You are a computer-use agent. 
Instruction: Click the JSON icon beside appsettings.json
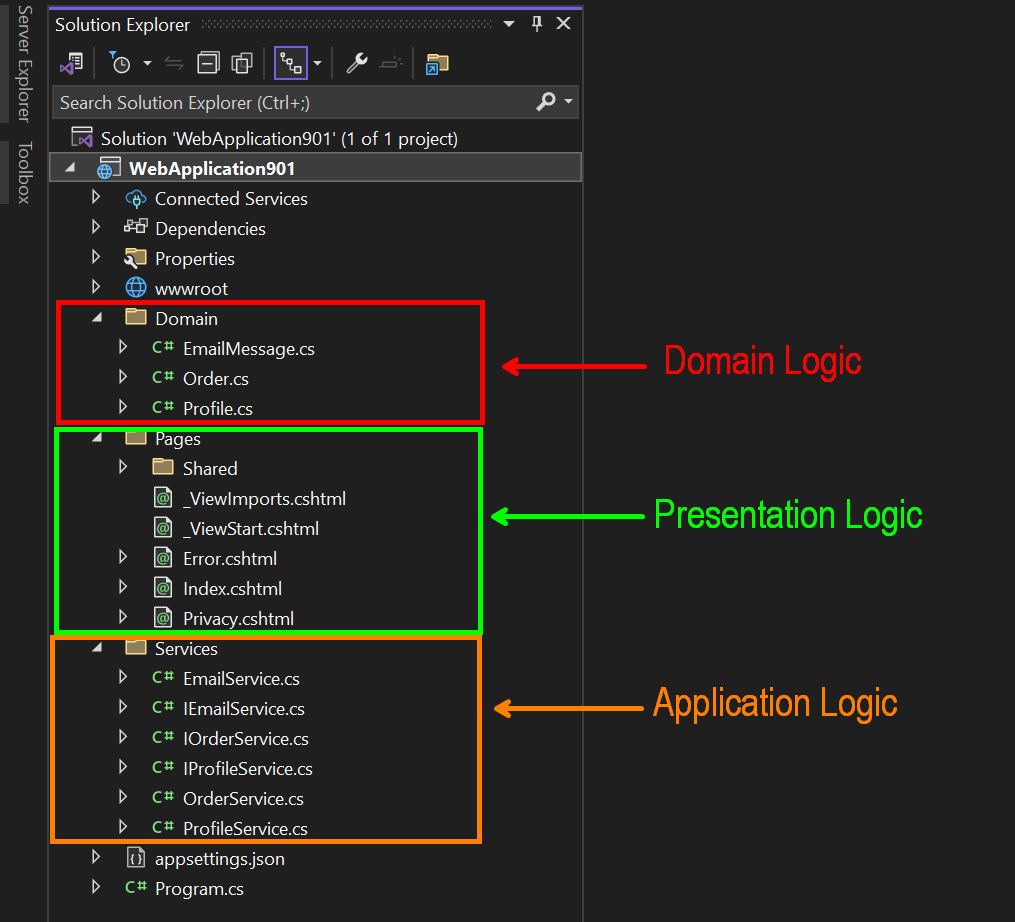coord(135,858)
